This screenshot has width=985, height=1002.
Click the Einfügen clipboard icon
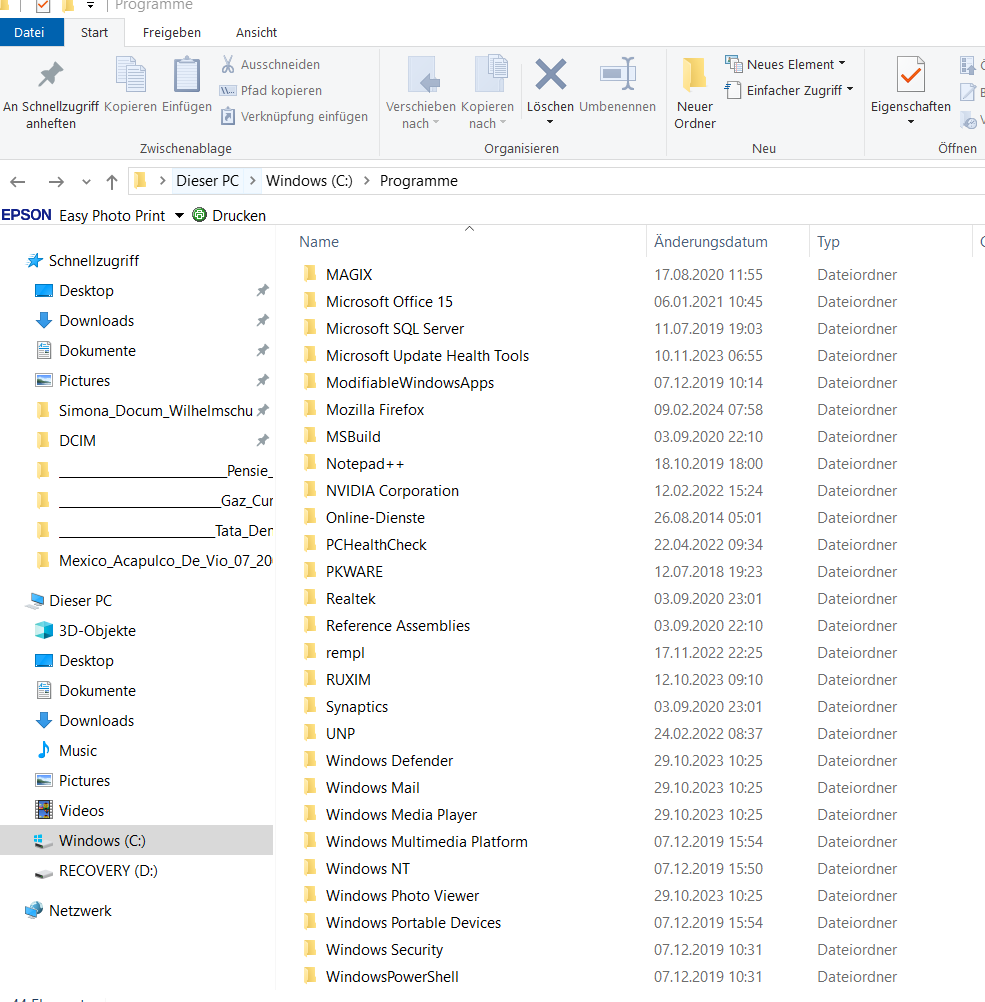click(x=187, y=75)
